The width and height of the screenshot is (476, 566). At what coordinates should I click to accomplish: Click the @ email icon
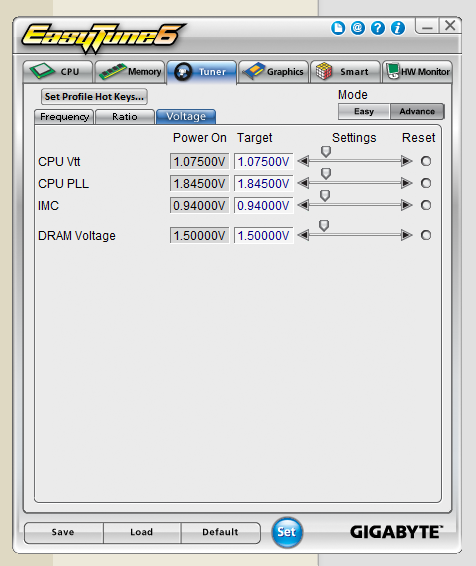coord(358,28)
